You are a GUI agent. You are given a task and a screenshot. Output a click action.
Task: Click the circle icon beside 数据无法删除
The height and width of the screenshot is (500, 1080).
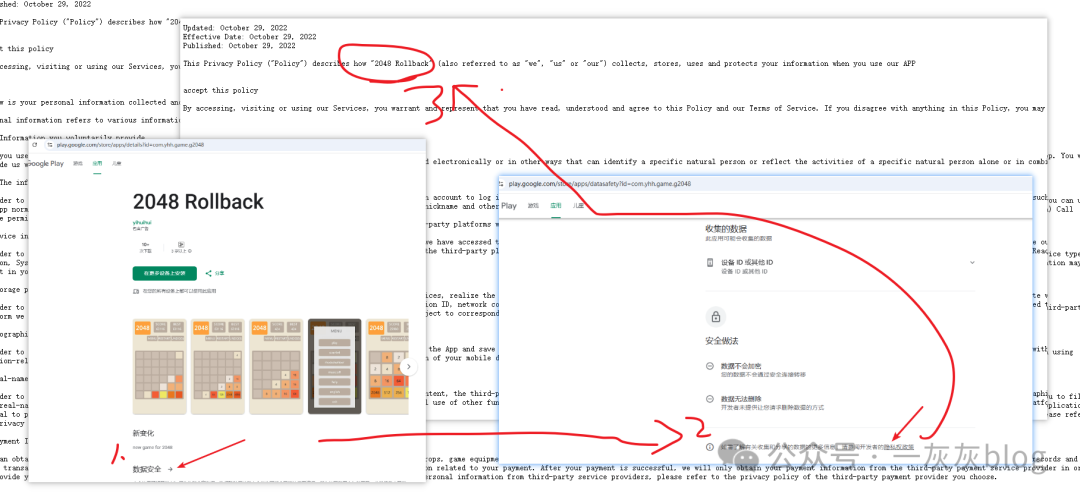(x=709, y=399)
